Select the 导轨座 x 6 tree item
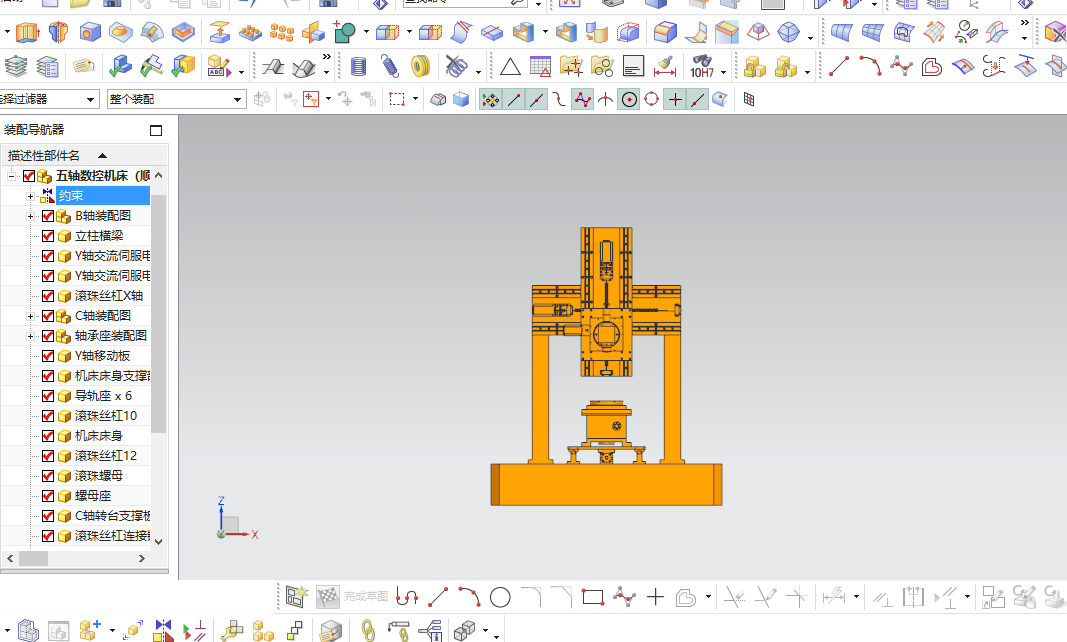 pyautogui.click(x=103, y=396)
